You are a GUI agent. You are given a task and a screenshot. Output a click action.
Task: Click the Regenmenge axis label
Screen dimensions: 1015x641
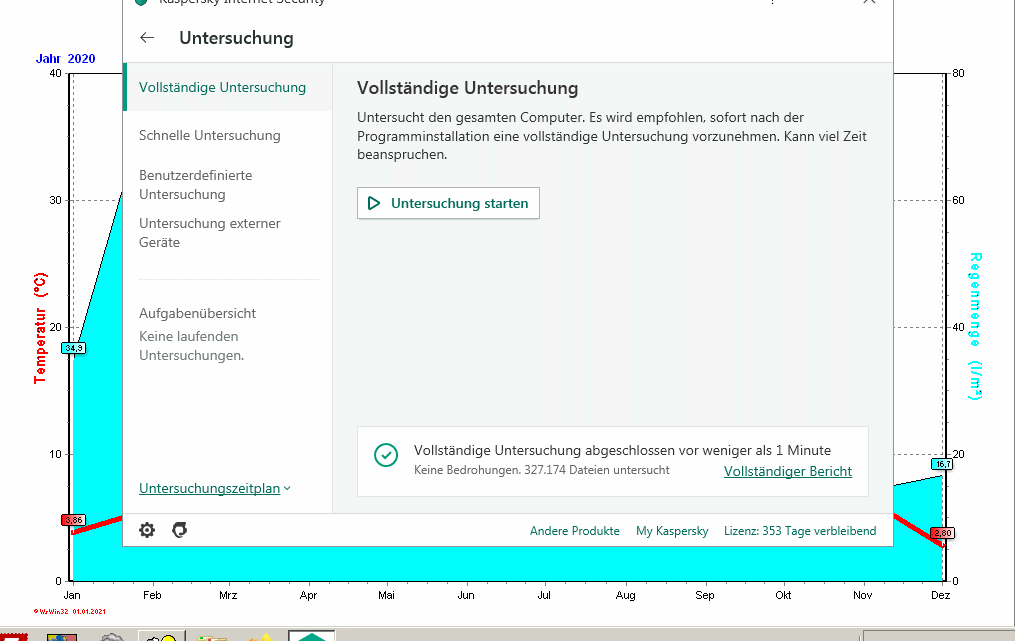[975, 326]
